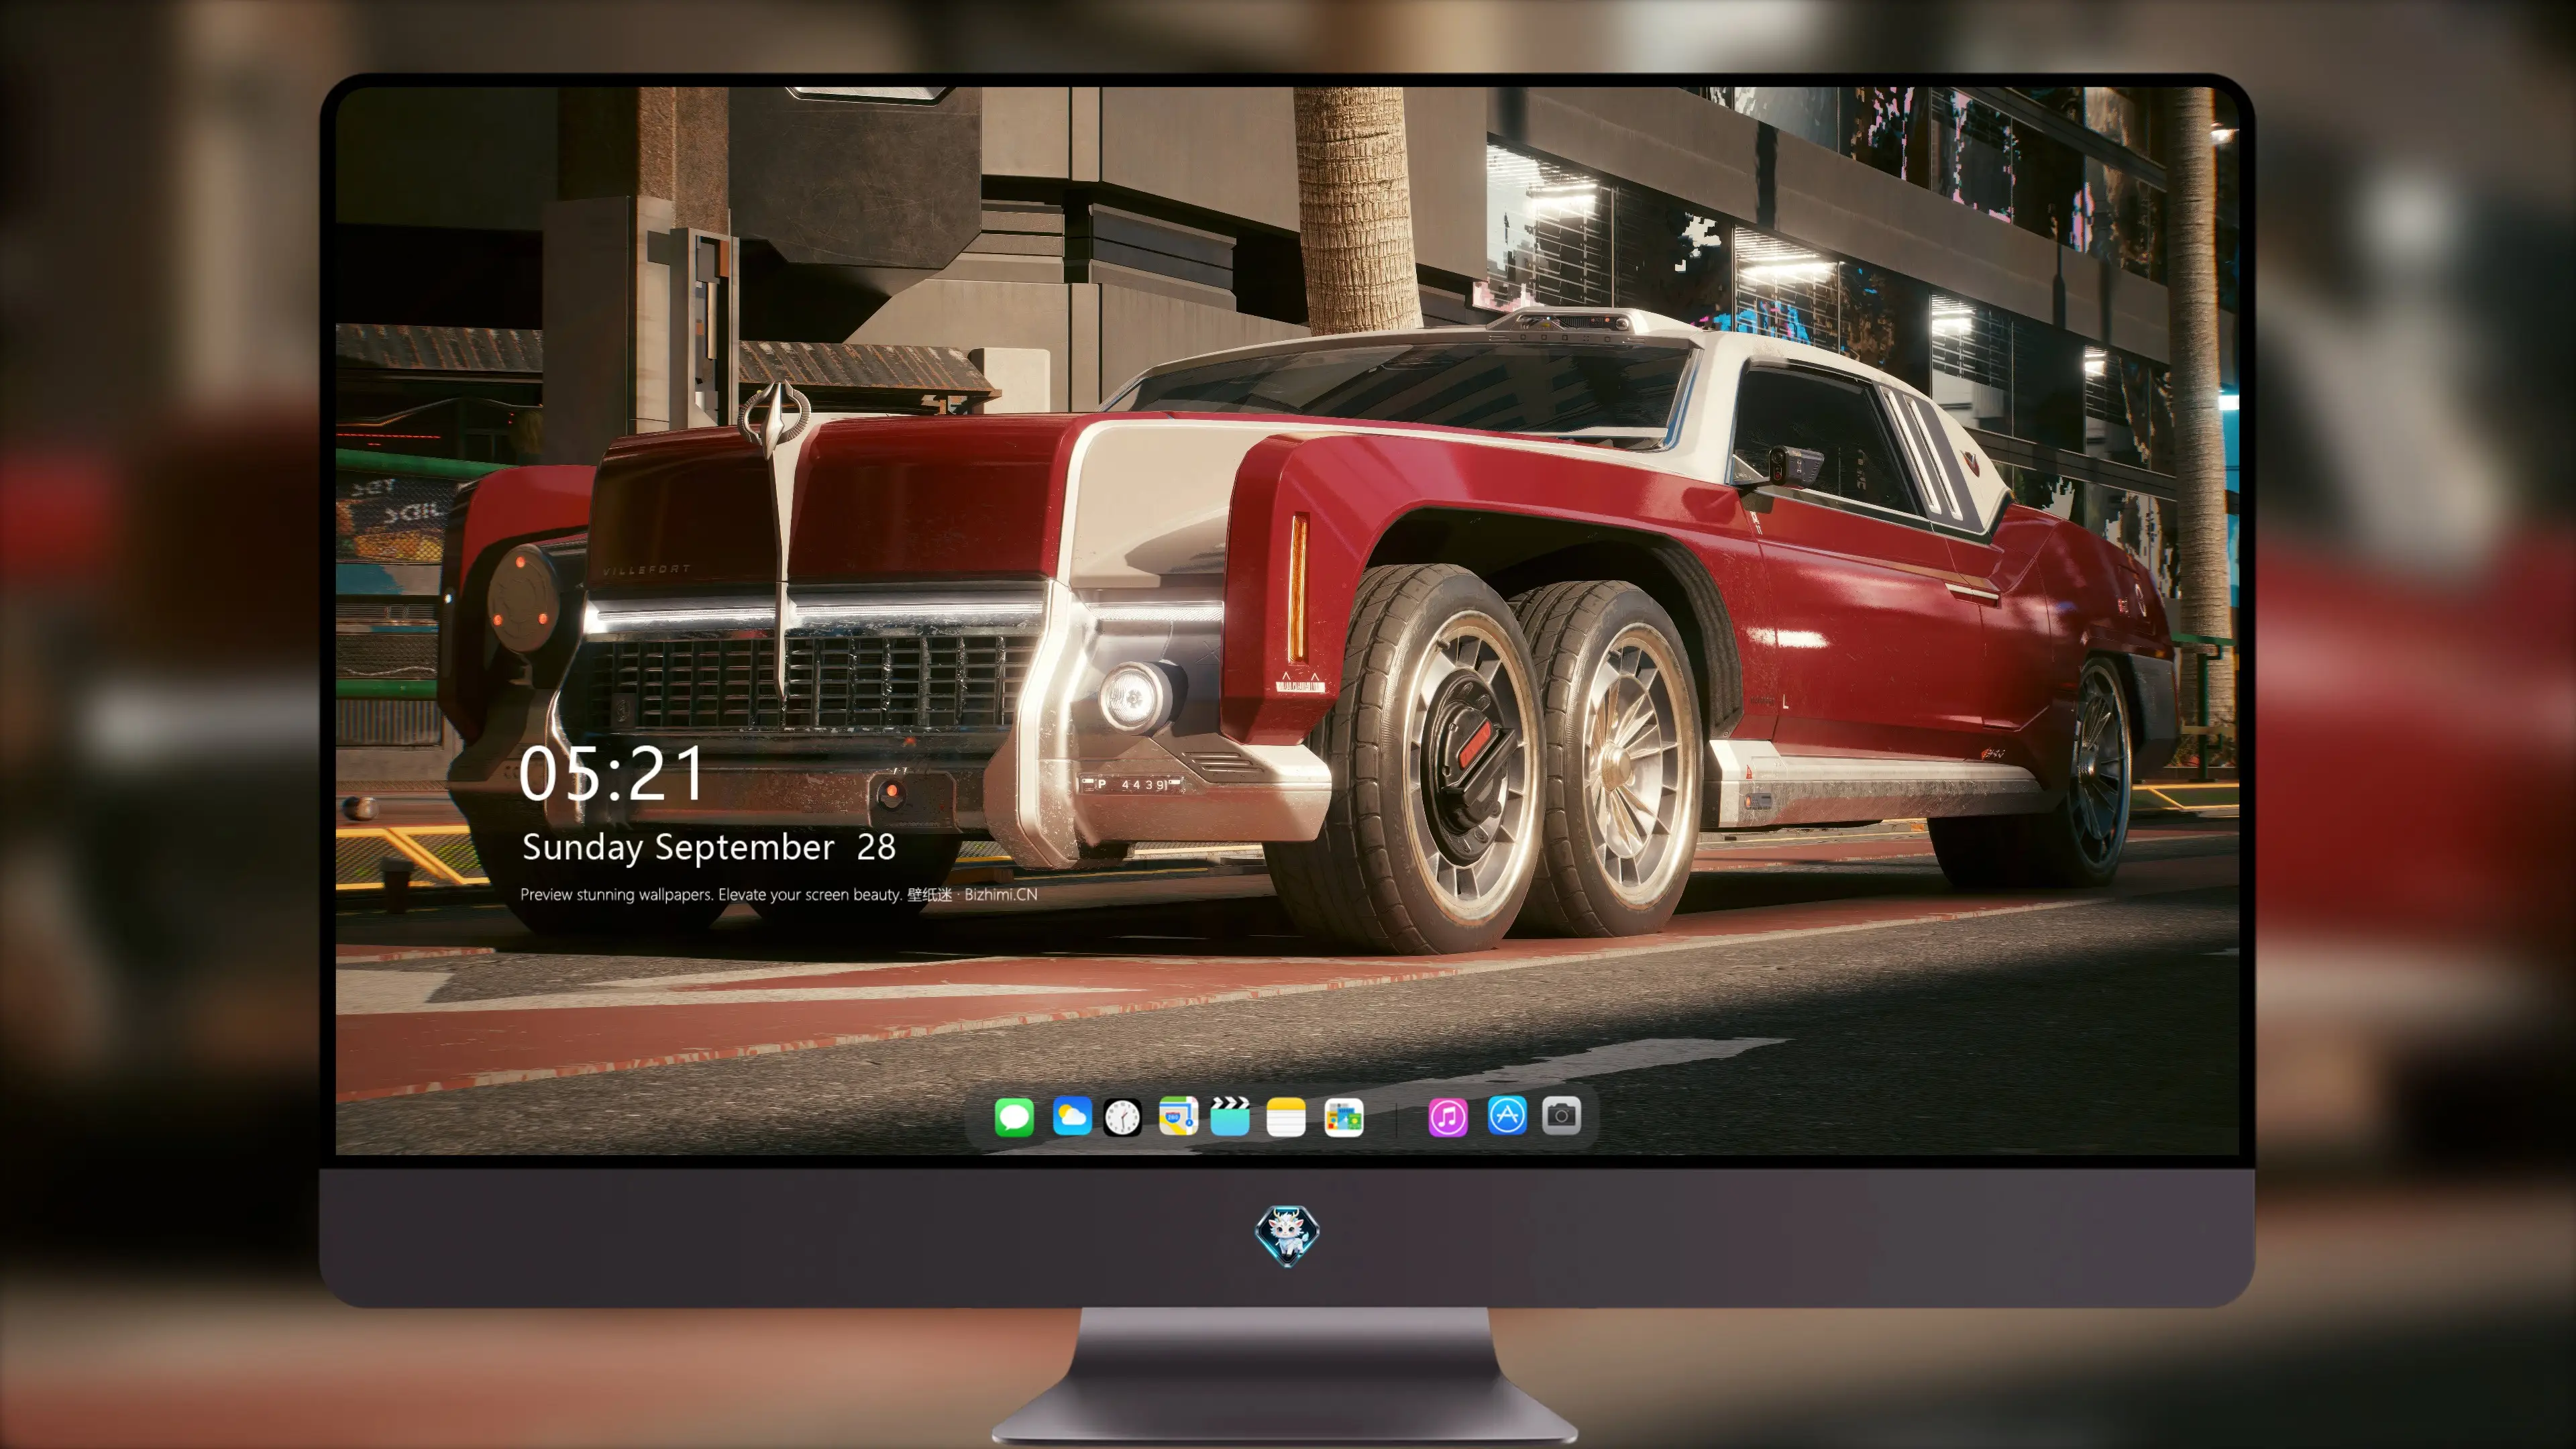
Task: Open the Camera app in the dock
Action: pyautogui.click(x=1561, y=1115)
